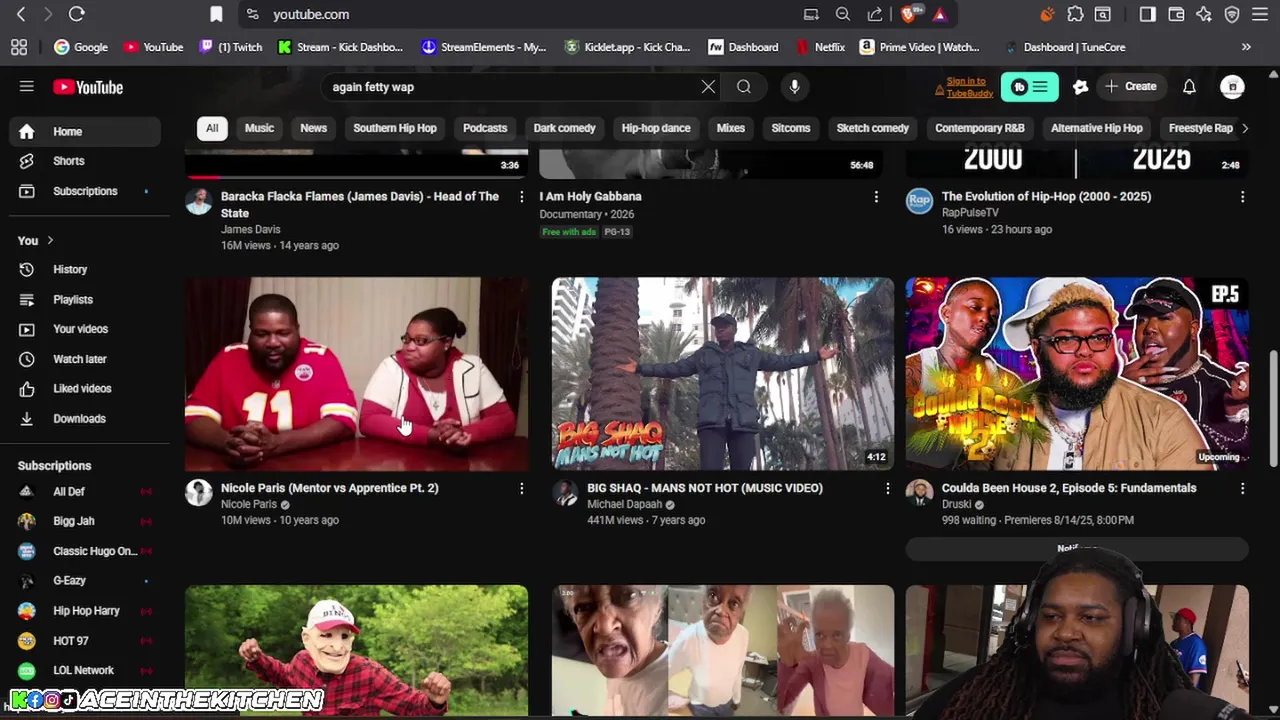Select the Podcasts filter chip

point(485,128)
